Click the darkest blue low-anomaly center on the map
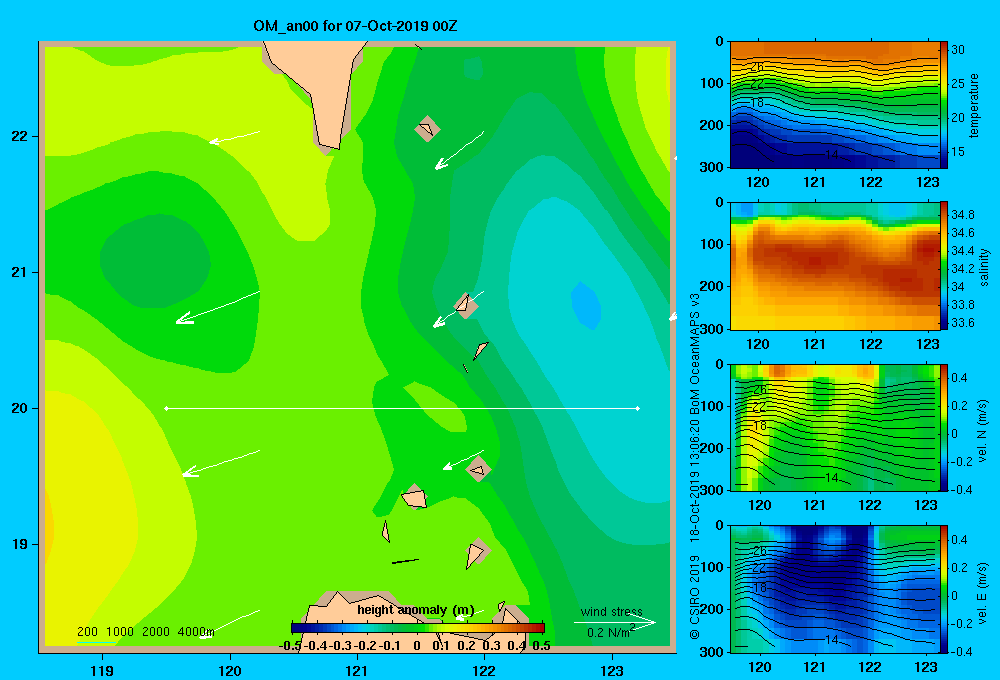 (585, 305)
